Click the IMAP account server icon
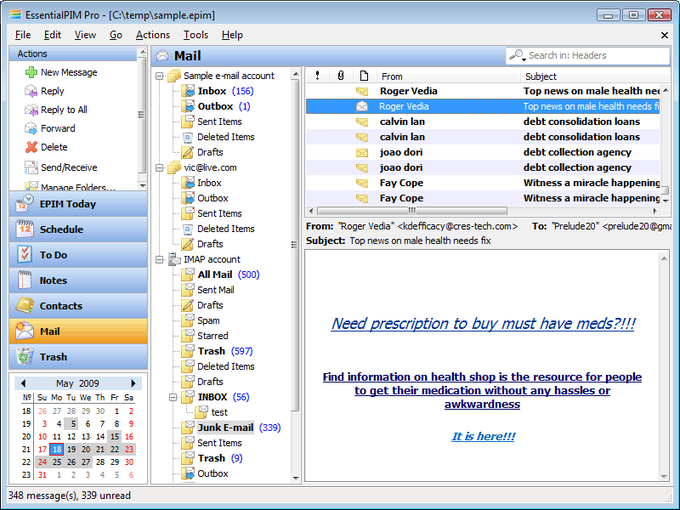This screenshot has height=510, width=680. [174, 259]
